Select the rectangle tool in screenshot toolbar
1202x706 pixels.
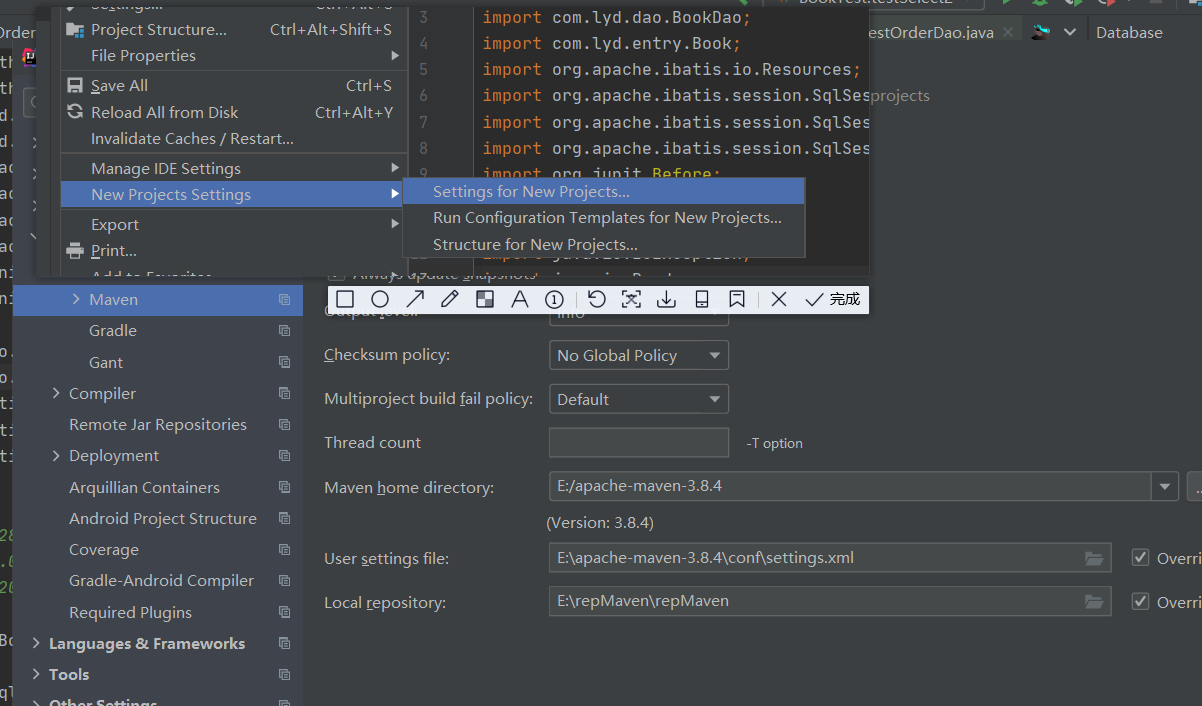[345, 299]
